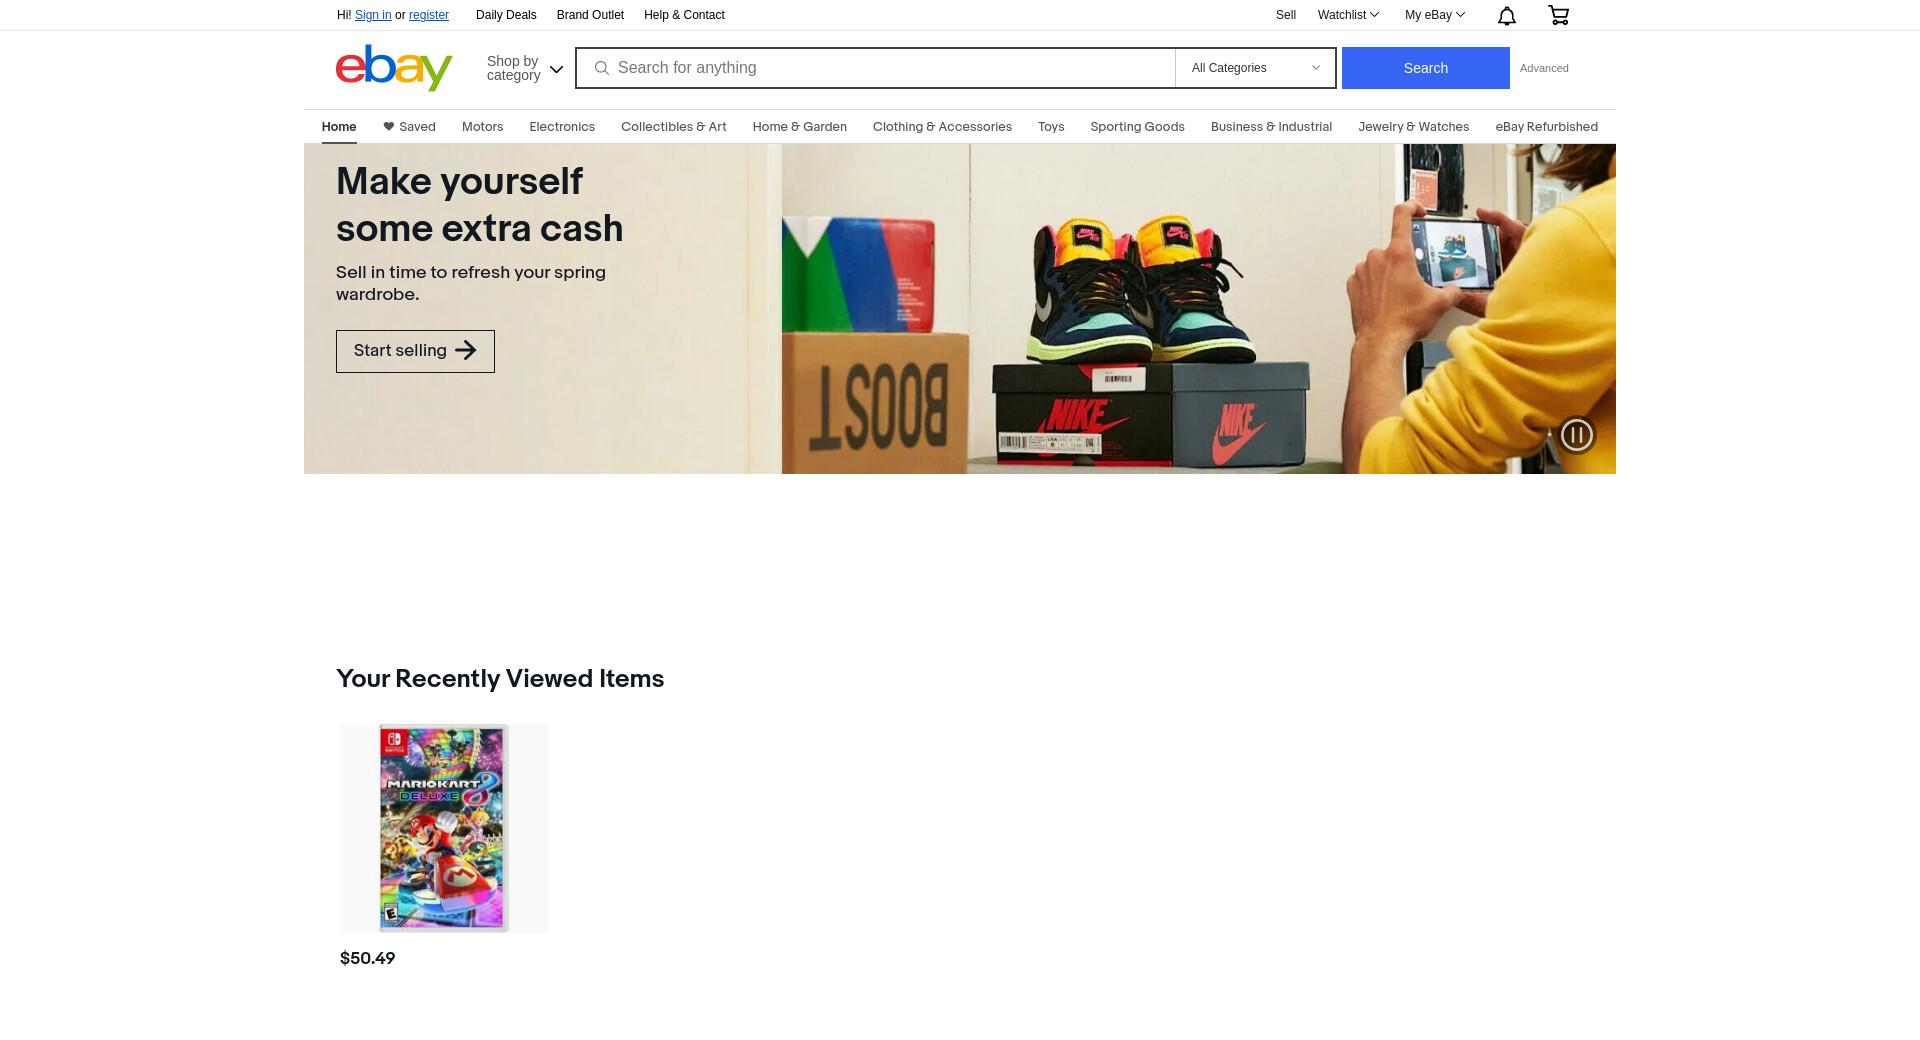Open the All Categories dropdown
Image resolution: width=1920 pixels, height=1040 pixels.
coord(1256,68)
